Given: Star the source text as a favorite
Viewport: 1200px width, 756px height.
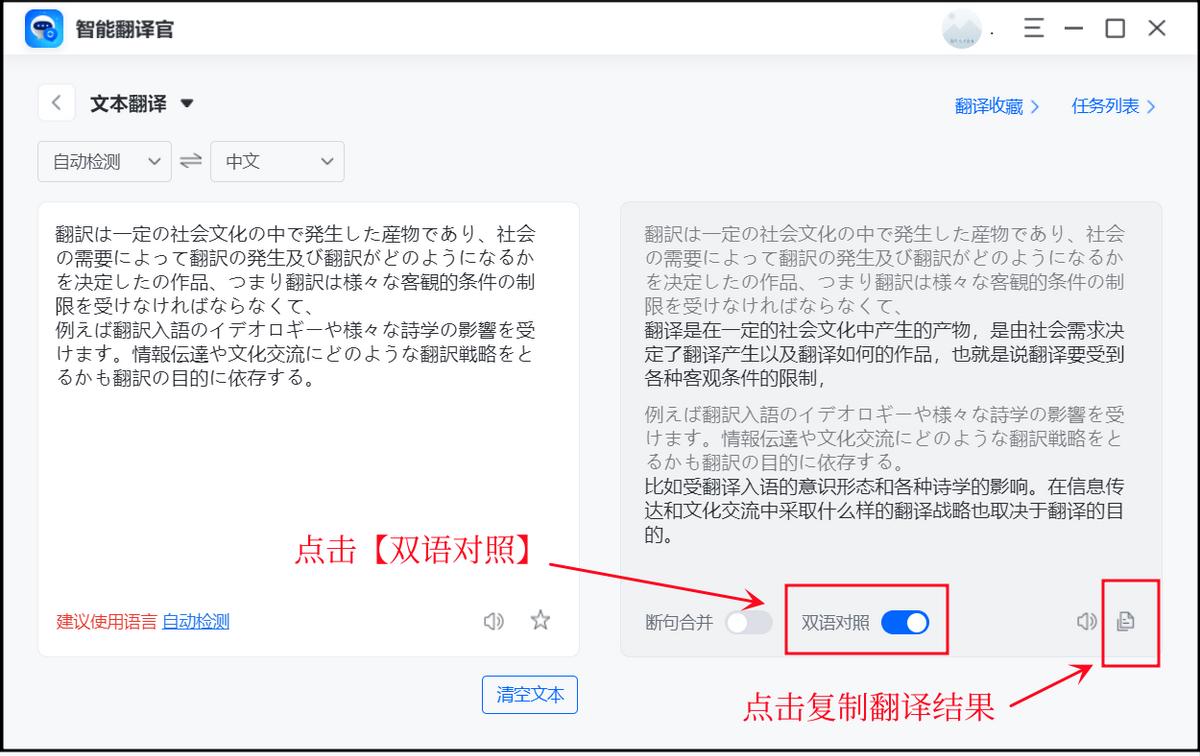Looking at the screenshot, I should (x=540, y=621).
